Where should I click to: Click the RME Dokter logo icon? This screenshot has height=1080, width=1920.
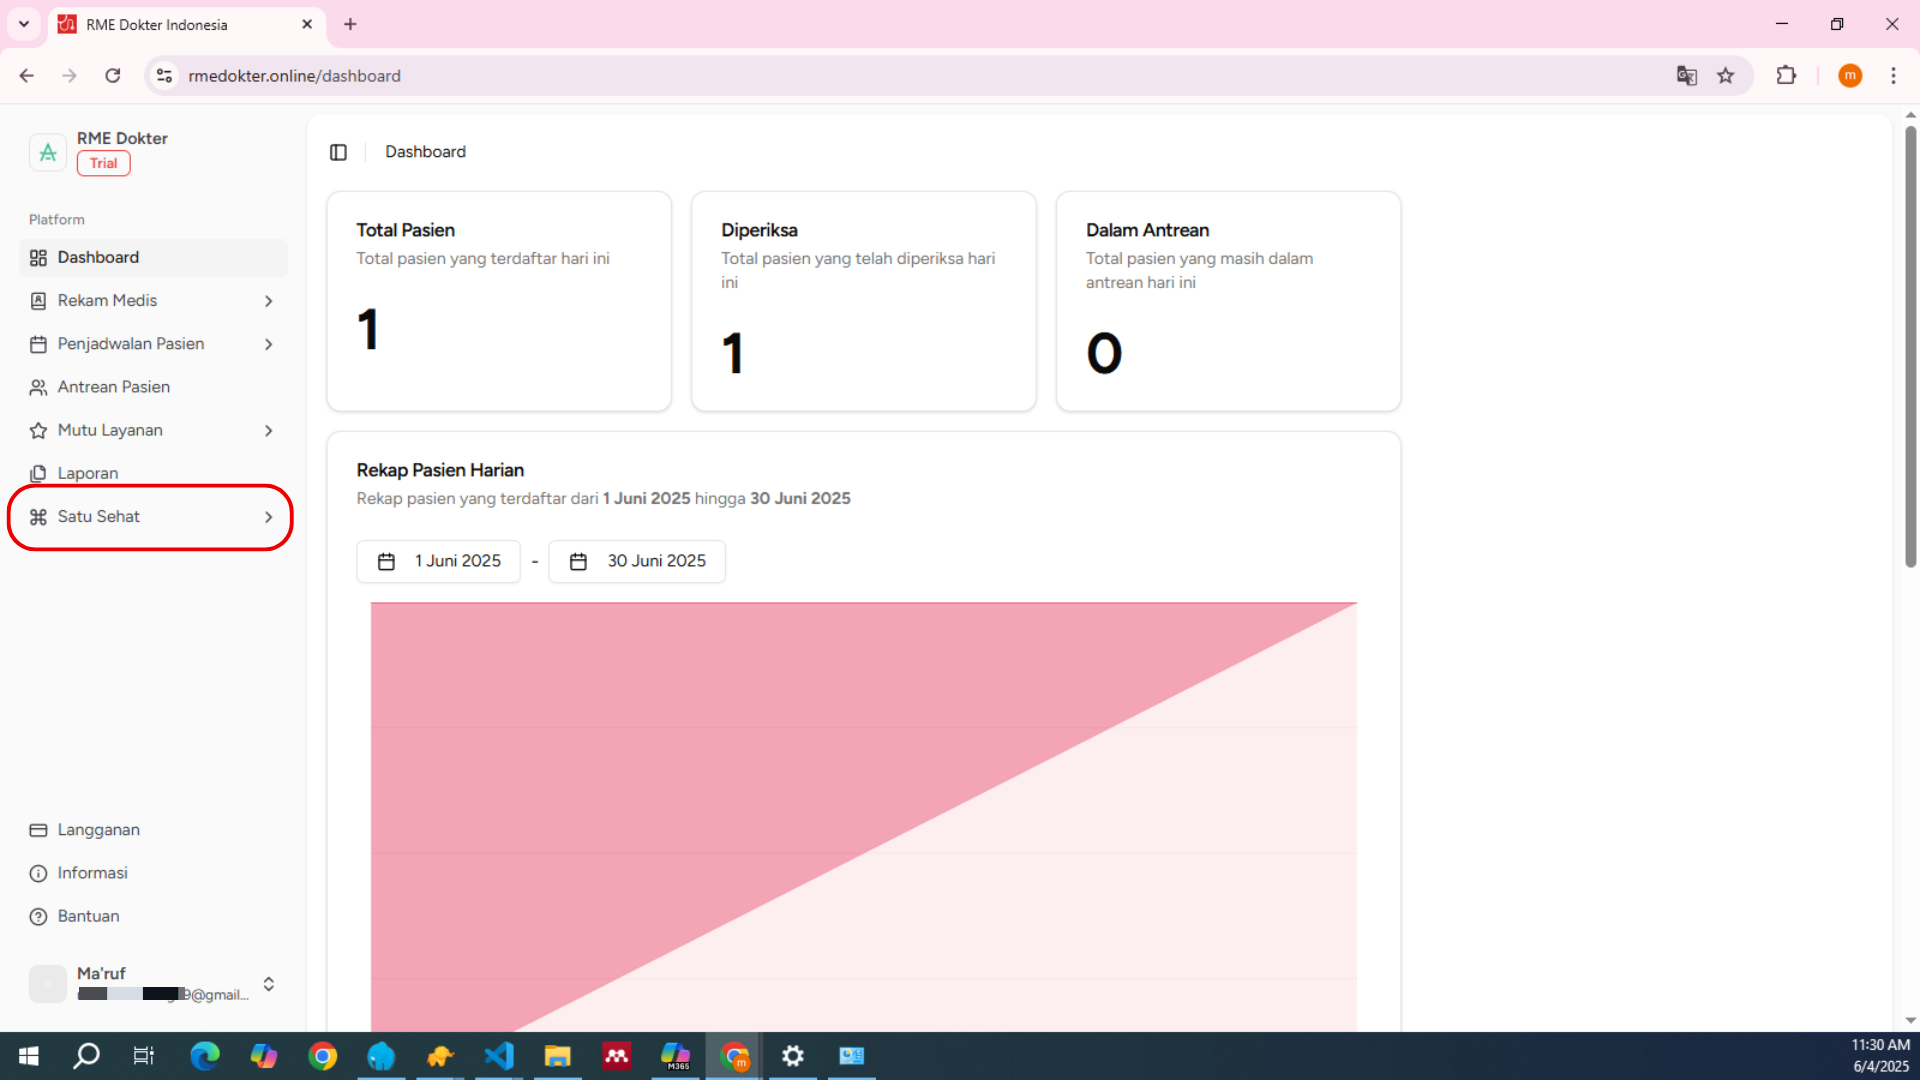click(47, 152)
